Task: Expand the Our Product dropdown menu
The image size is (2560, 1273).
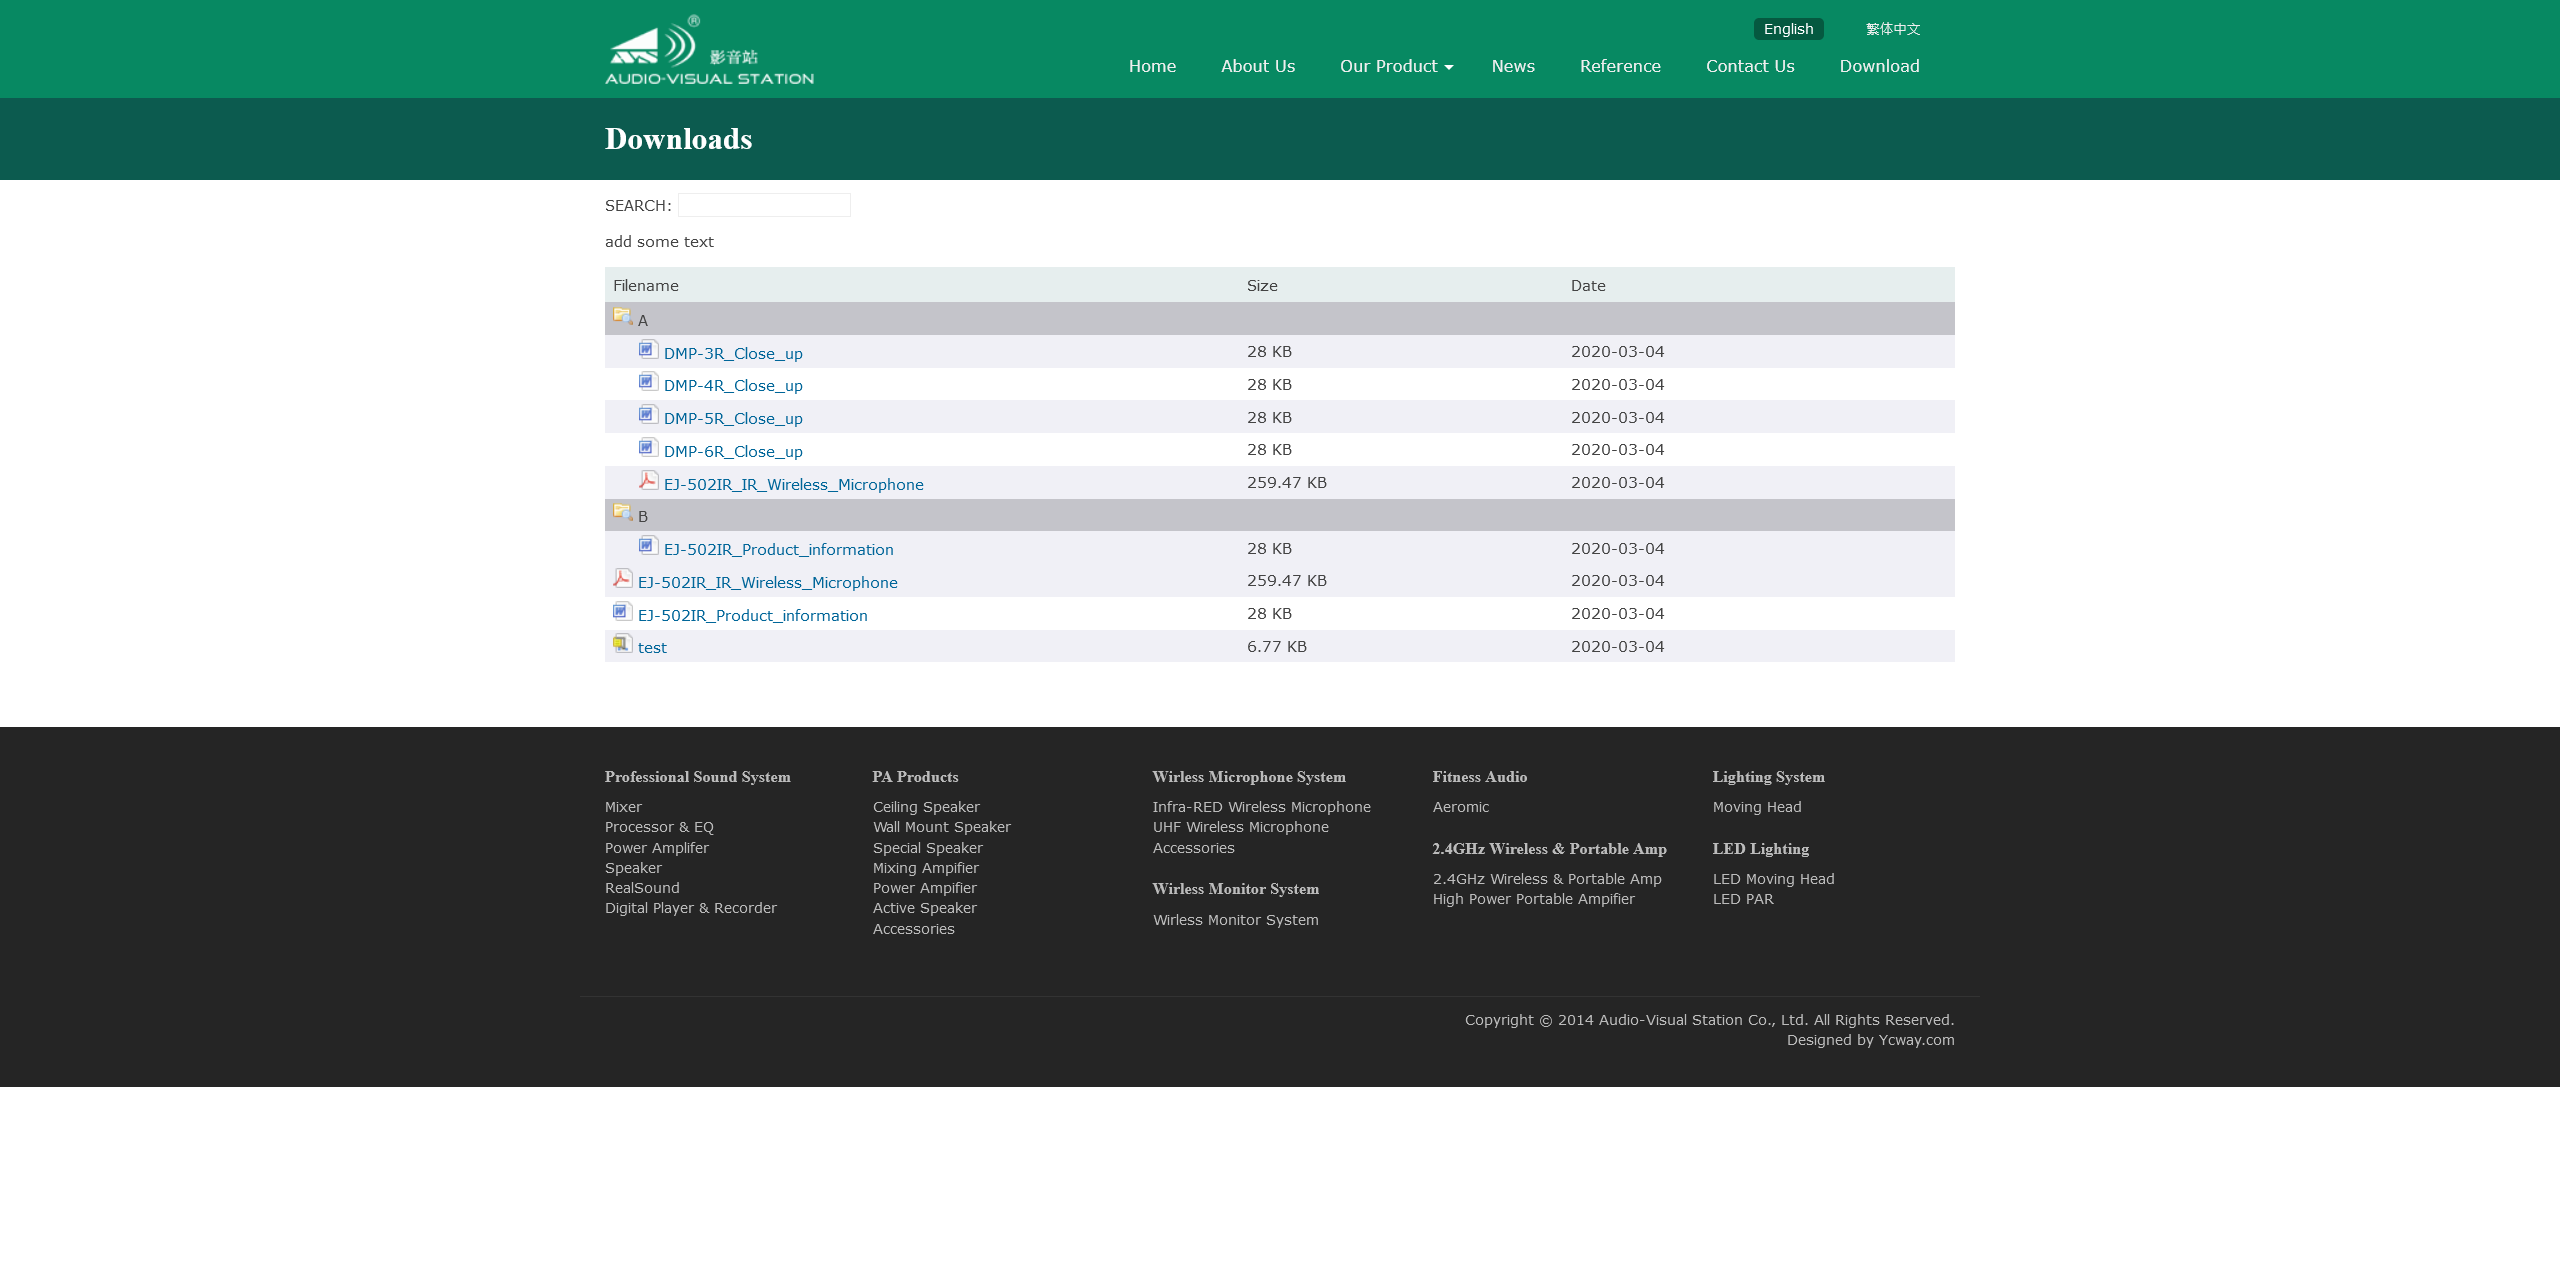Action: [x=1396, y=66]
